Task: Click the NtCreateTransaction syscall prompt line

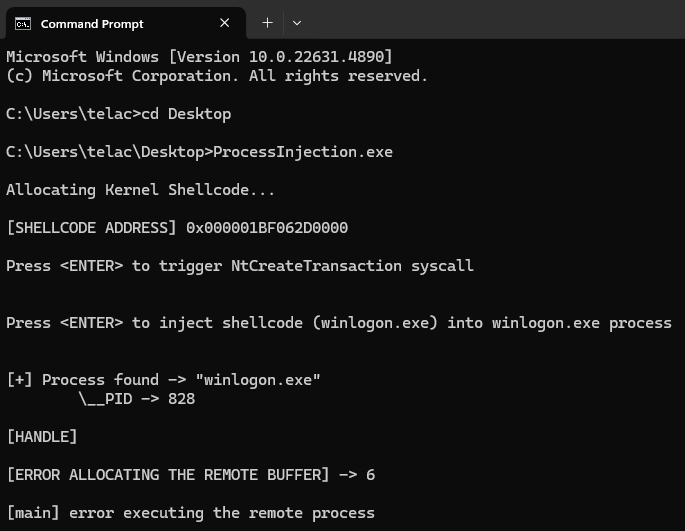Action: [240, 266]
